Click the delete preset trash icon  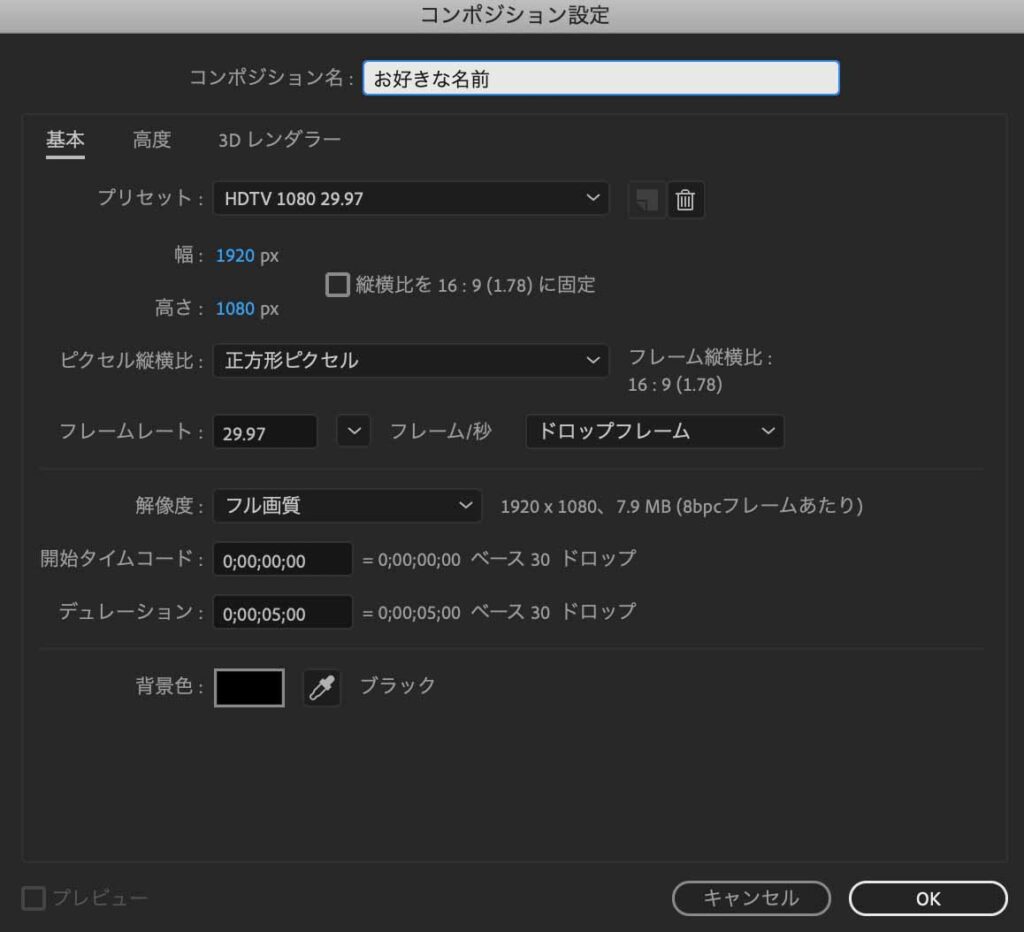click(x=685, y=200)
